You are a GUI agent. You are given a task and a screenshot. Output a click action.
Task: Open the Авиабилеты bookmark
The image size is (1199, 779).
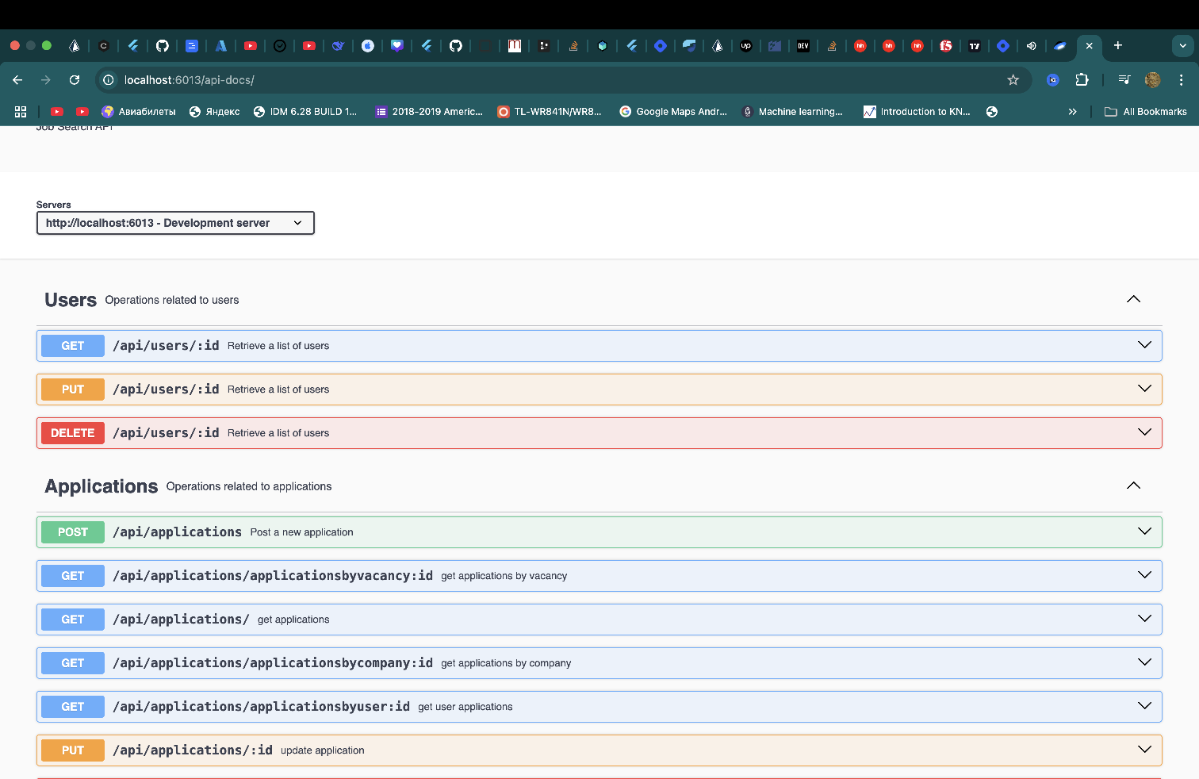(x=138, y=112)
